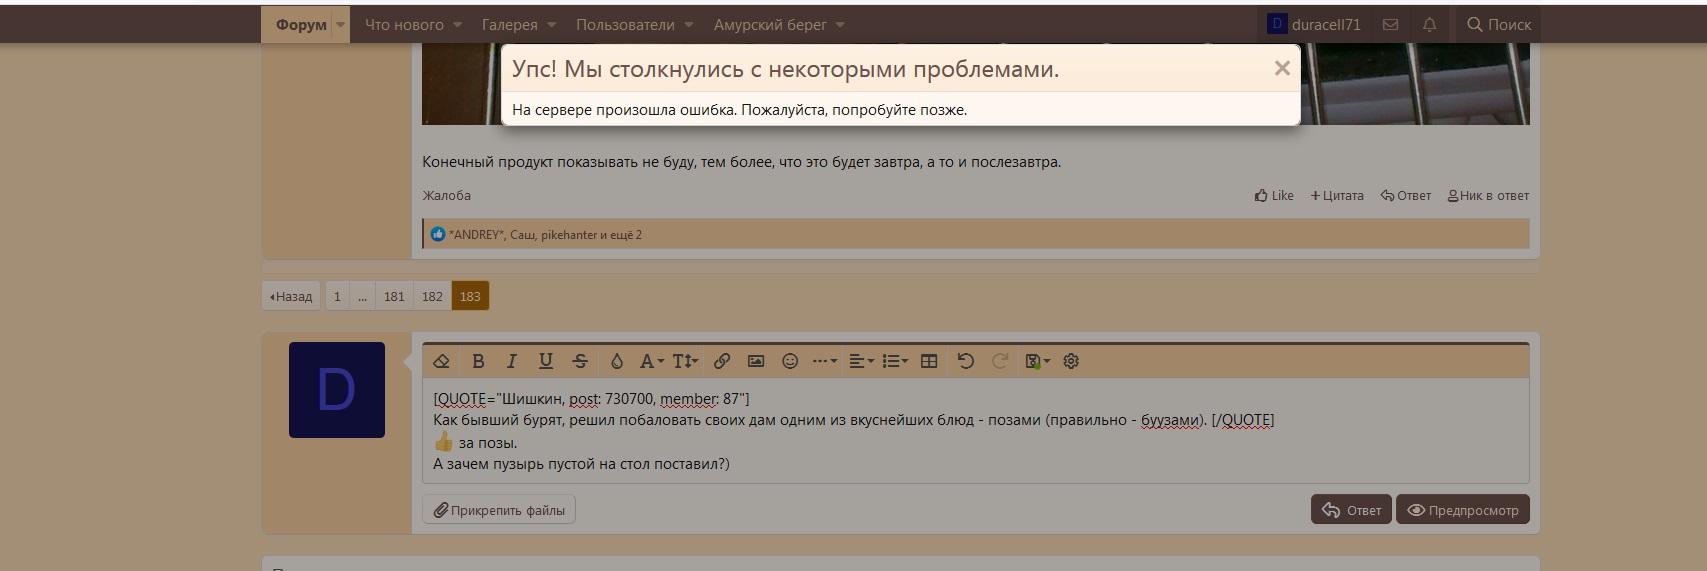Click the Предпросмотр preview button
This screenshot has width=1707, height=571.
click(x=1463, y=510)
